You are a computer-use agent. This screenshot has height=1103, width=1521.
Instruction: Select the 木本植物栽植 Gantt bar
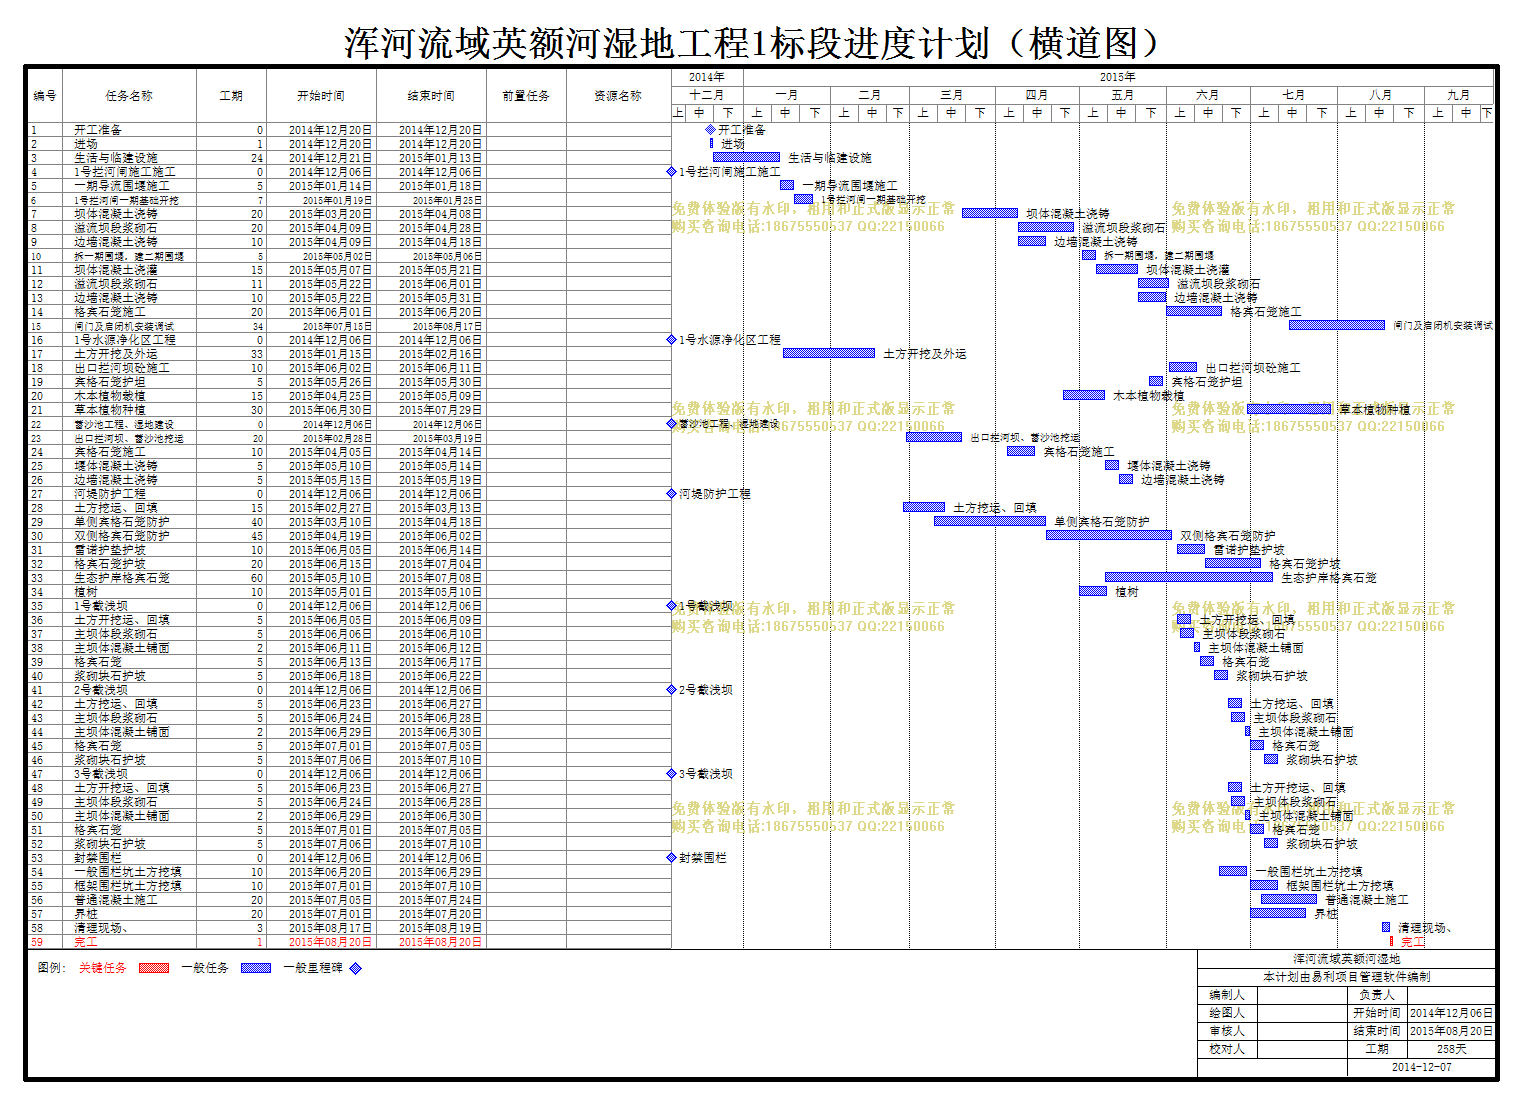point(1084,395)
